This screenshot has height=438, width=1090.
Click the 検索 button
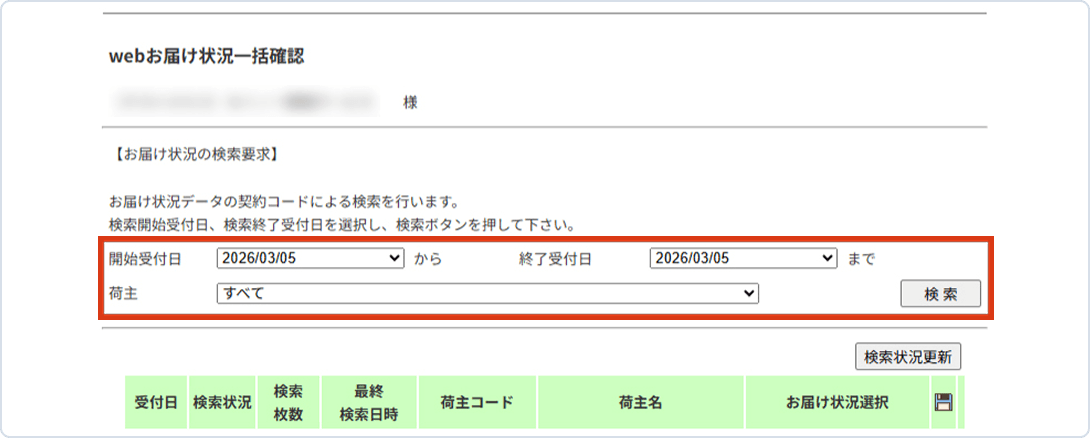tap(941, 293)
